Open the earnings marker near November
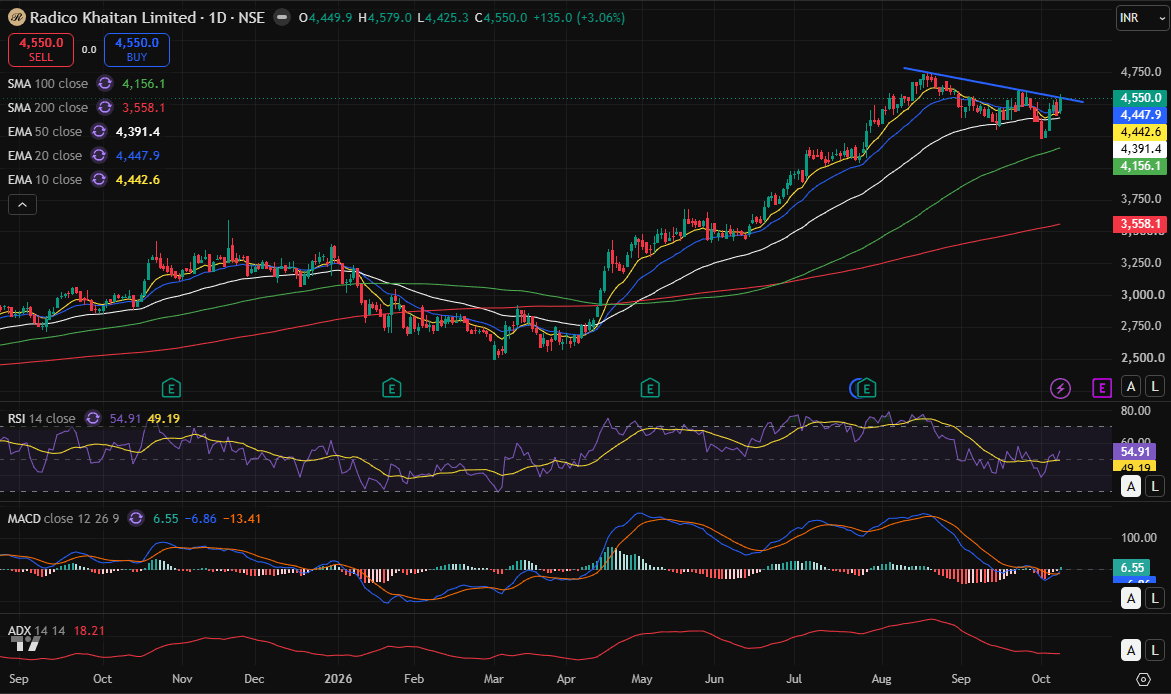Image resolution: width=1171 pixels, height=694 pixels. tap(171, 388)
